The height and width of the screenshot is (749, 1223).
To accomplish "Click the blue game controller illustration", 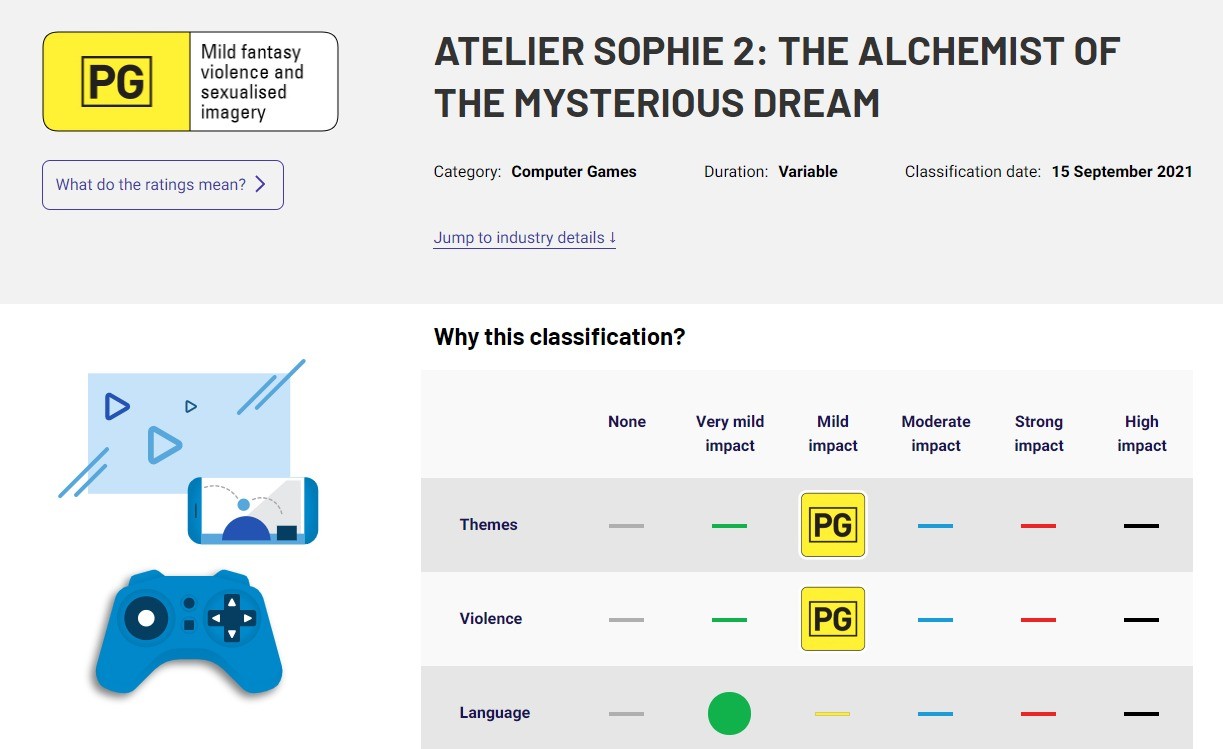I will point(189,632).
